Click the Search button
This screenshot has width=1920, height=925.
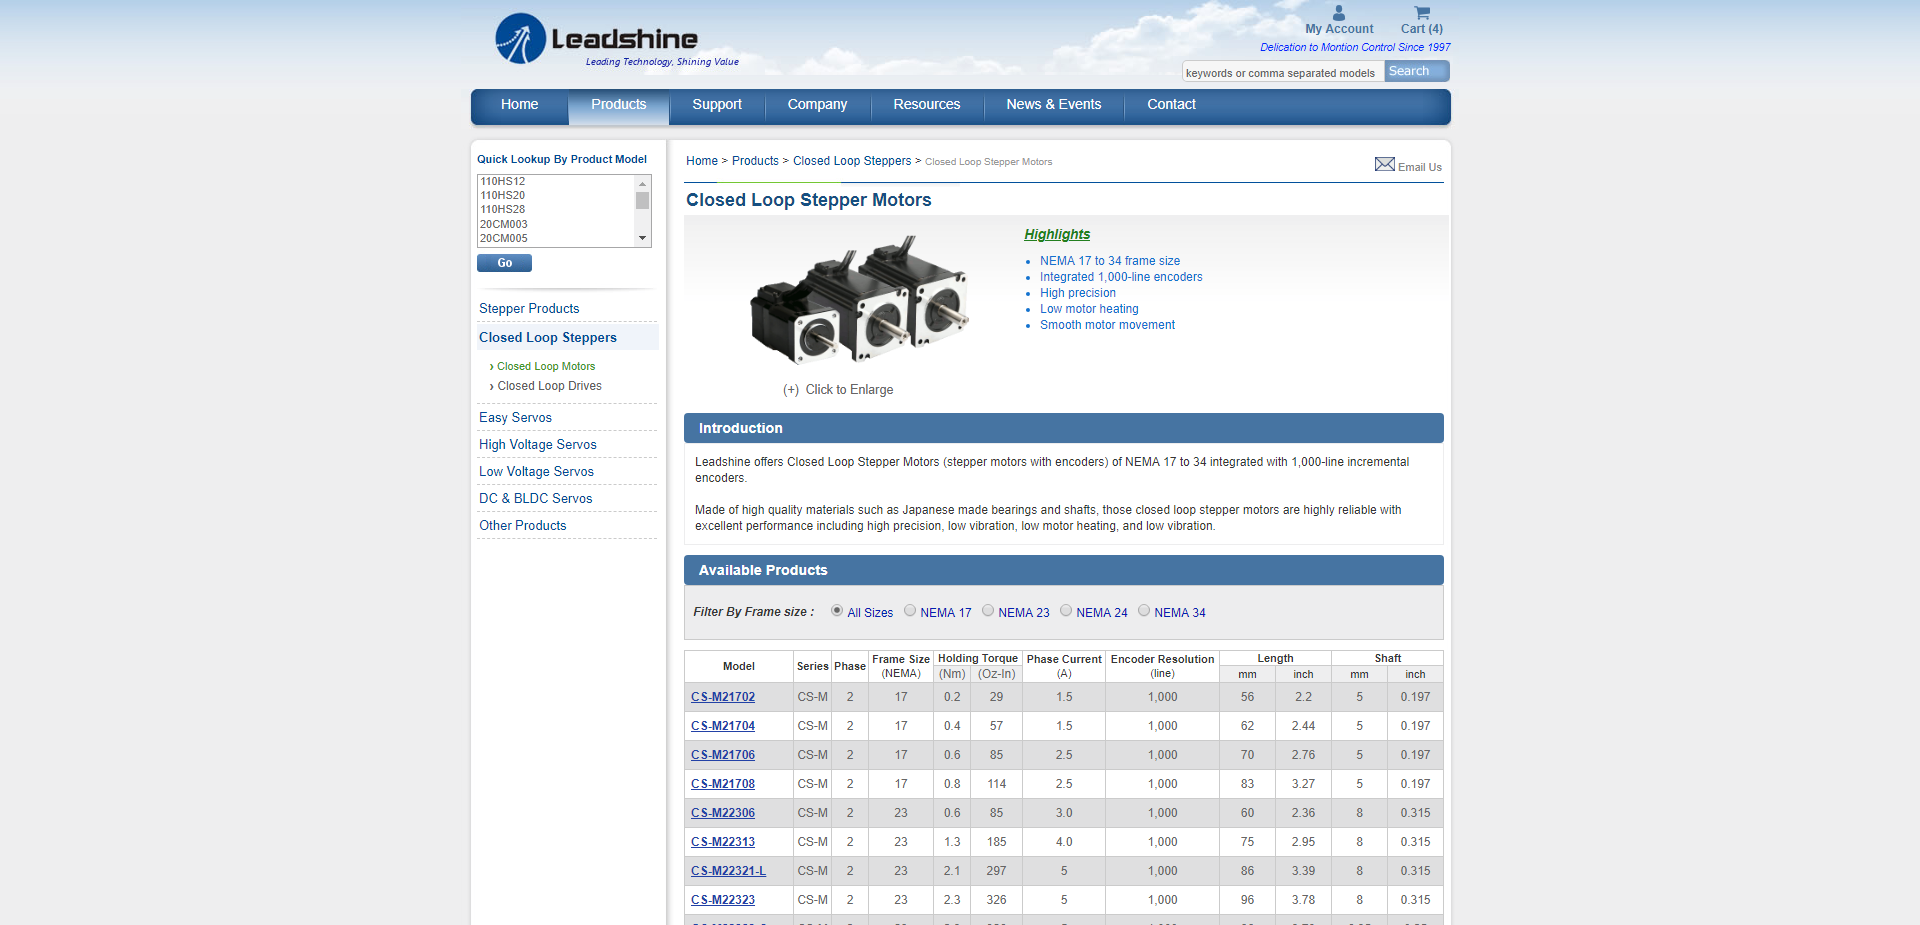point(1416,71)
